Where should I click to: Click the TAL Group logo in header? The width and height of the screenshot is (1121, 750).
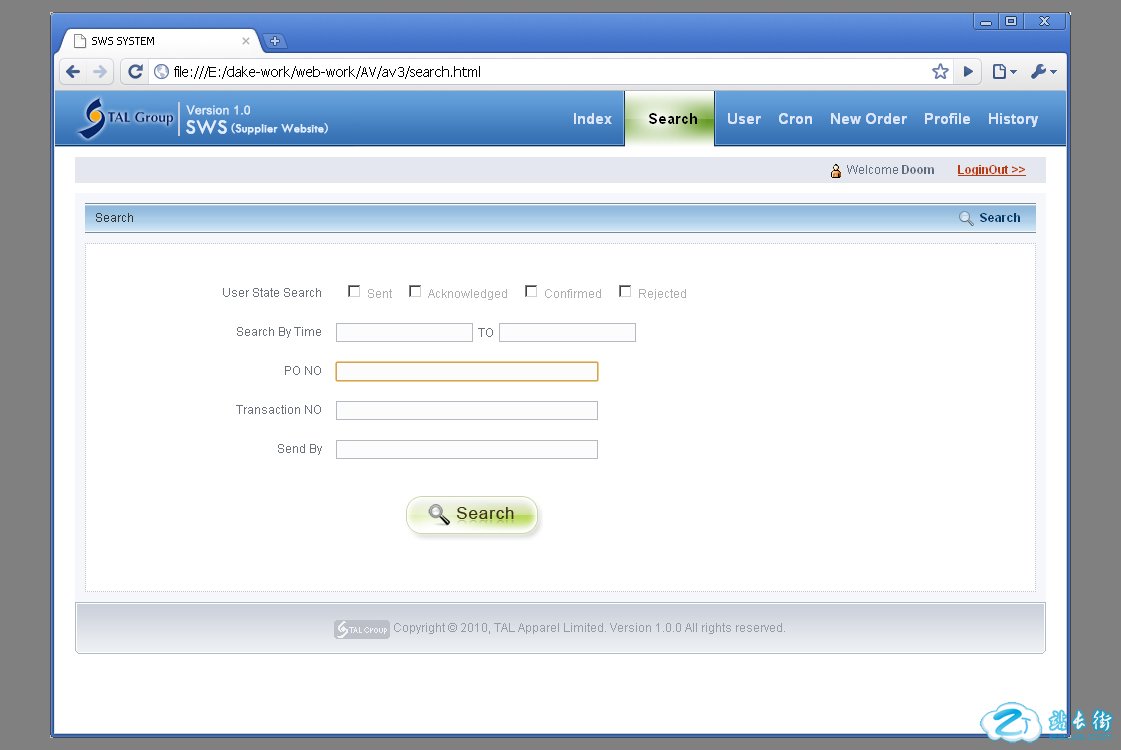coord(126,118)
